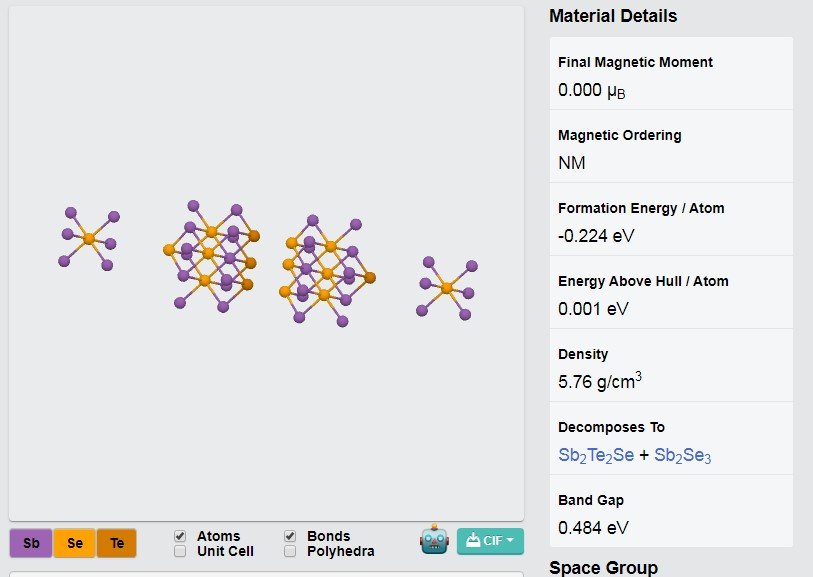The image size is (813, 577).
Task: Open the Sb2Te2Se decomposition link
Action: tap(596, 455)
